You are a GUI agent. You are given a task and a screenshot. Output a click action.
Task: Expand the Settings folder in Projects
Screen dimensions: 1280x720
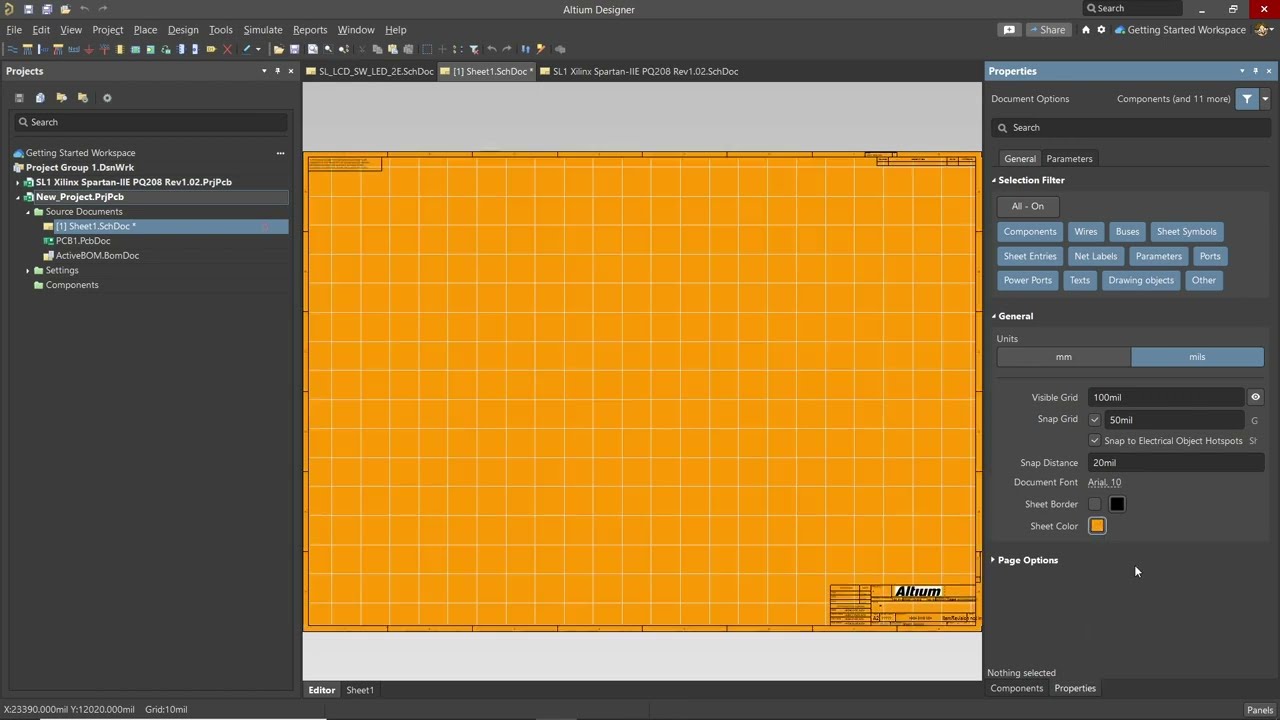click(x=28, y=271)
